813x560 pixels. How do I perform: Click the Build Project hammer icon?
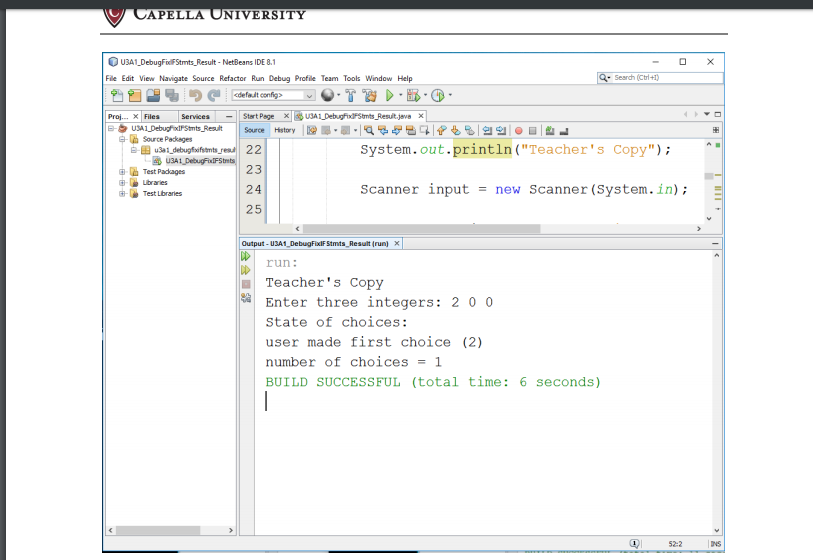(351, 95)
